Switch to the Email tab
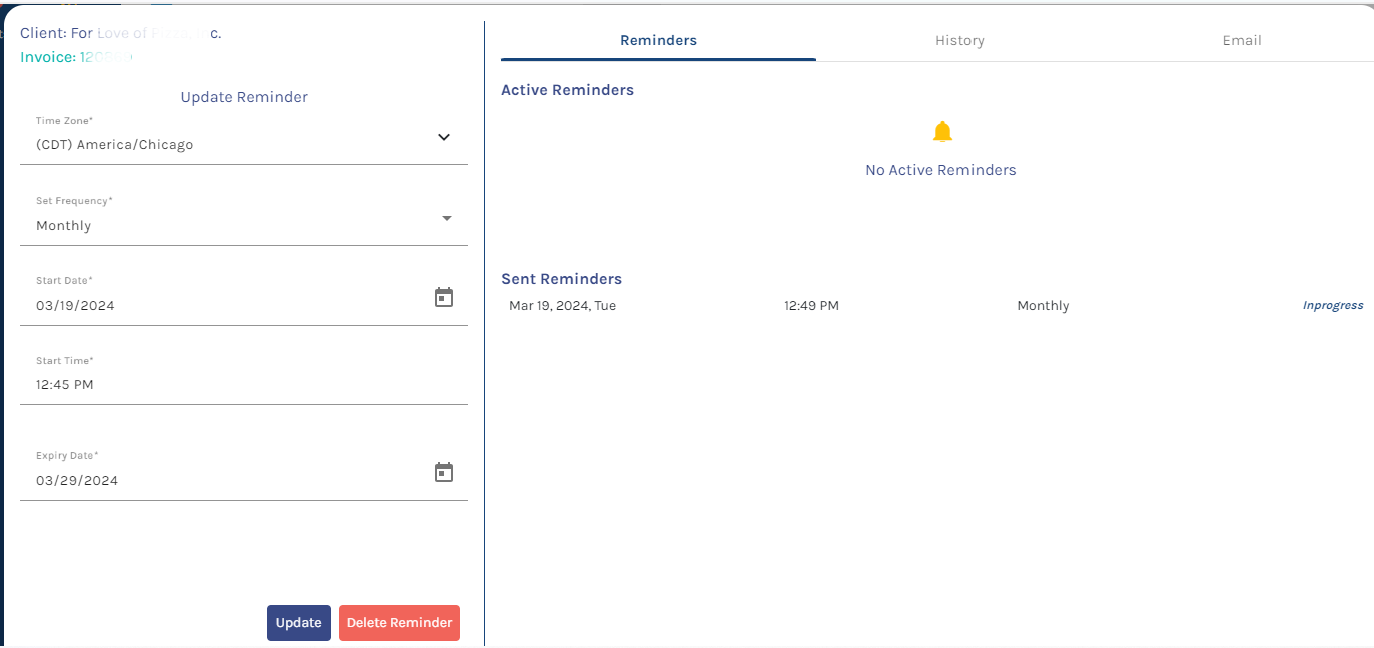Viewport: 1374px width, 648px height. [x=1242, y=41]
